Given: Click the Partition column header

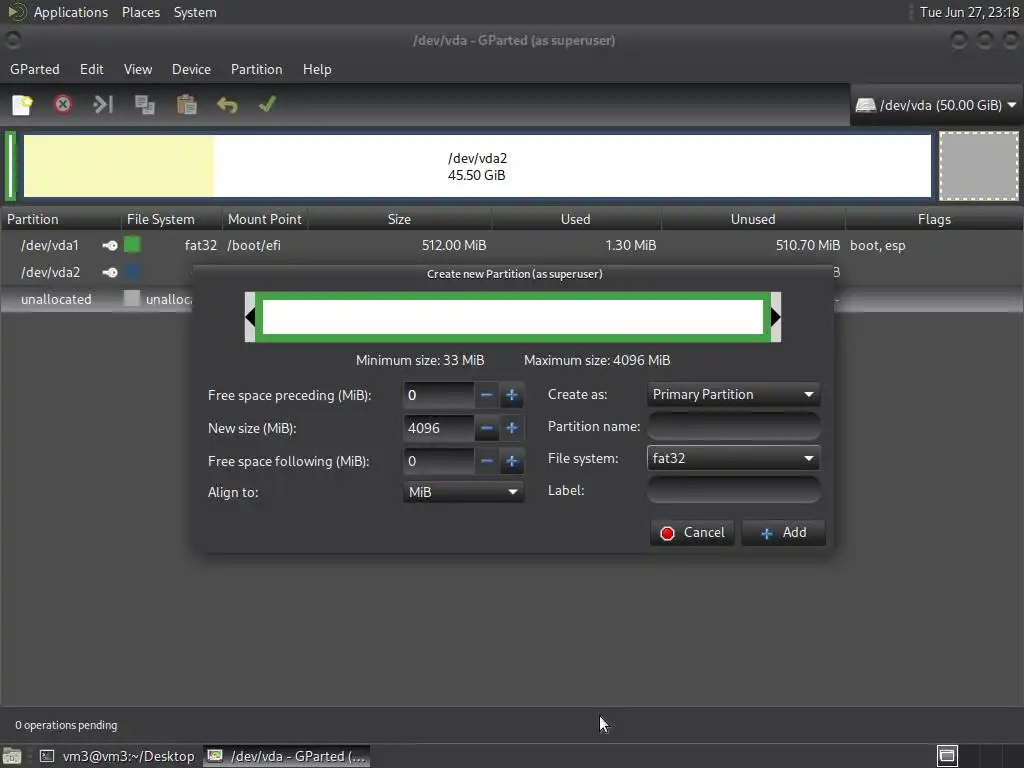Looking at the screenshot, I should [x=61, y=219].
